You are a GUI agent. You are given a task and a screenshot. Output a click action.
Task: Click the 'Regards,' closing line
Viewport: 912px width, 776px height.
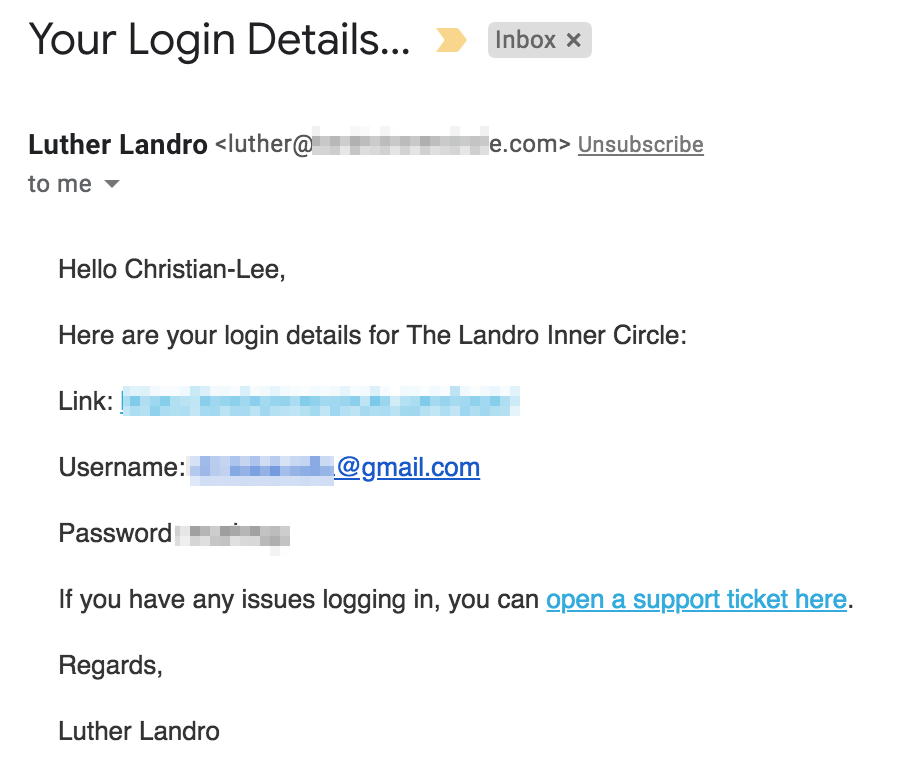click(x=111, y=665)
